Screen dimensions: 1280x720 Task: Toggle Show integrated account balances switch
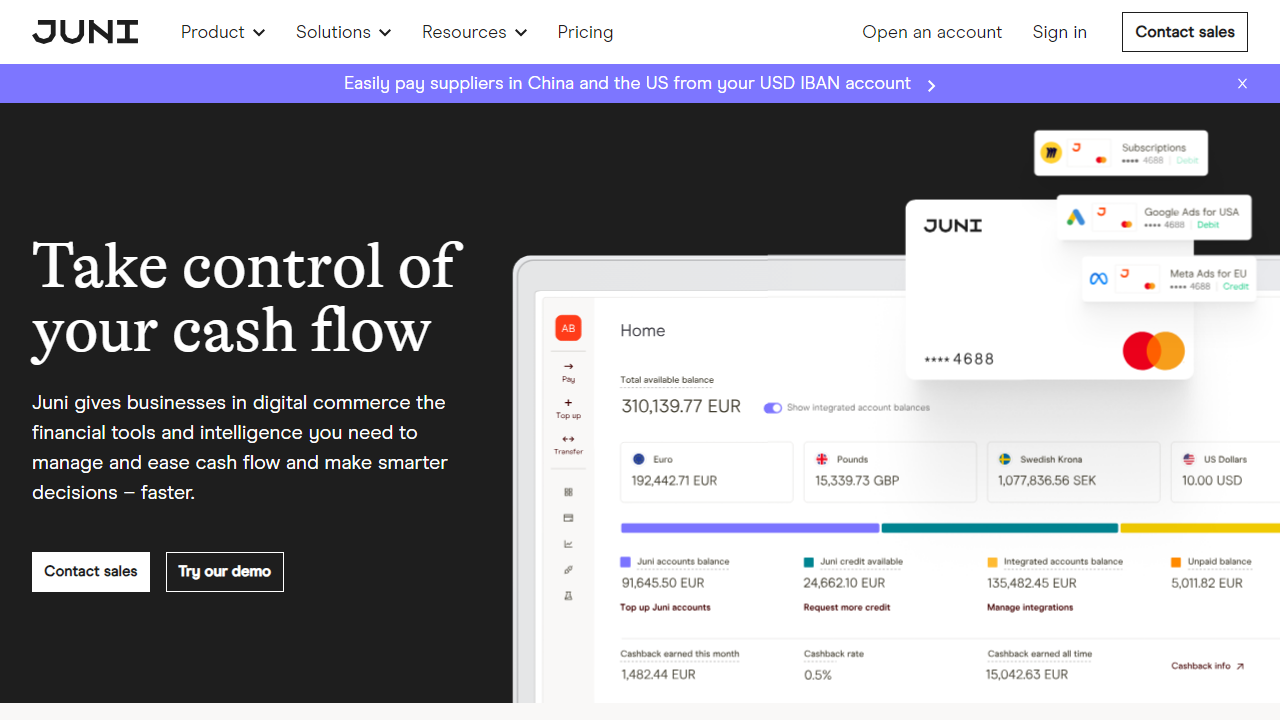click(x=772, y=408)
